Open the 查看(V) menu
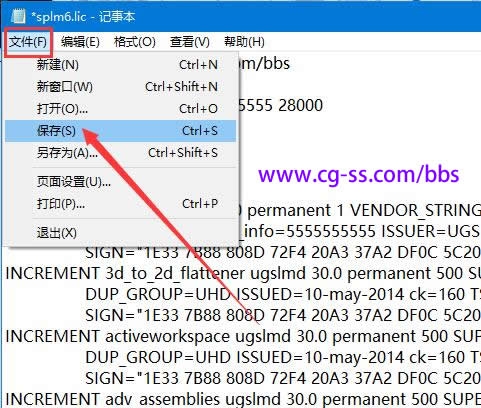Image resolution: width=481 pixels, height=408 pixels. click(x=190, y=42)
